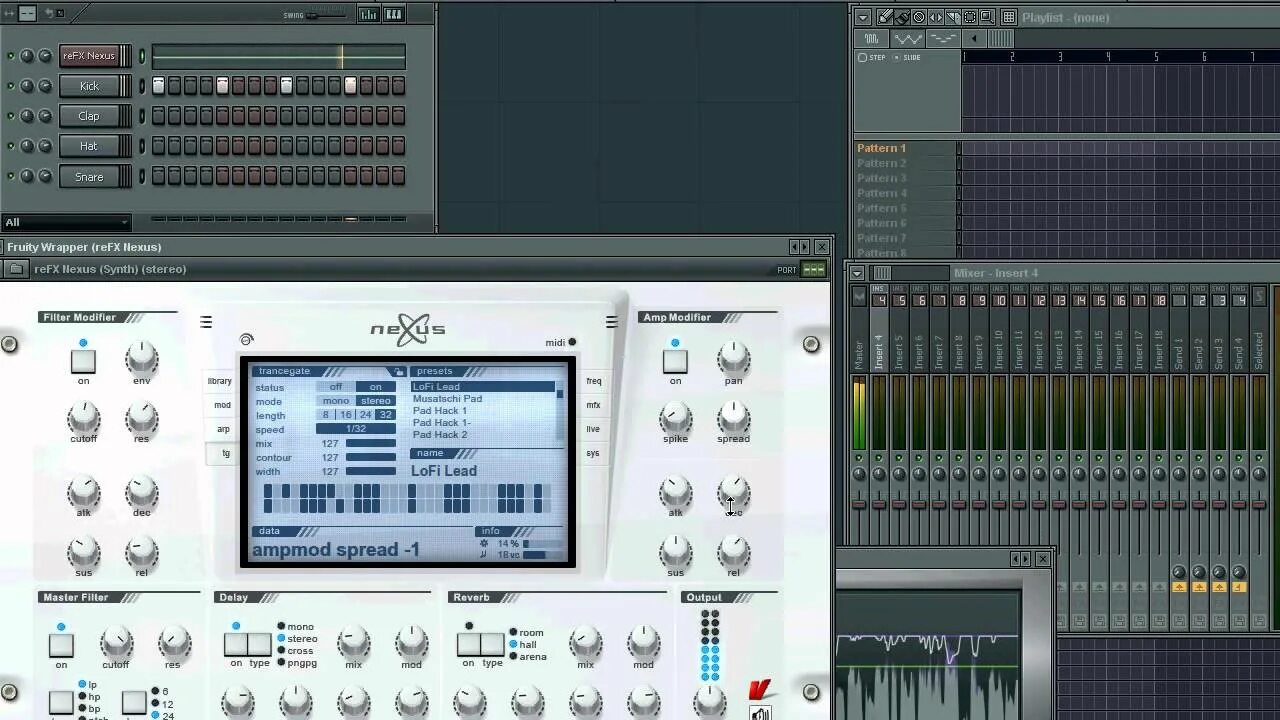
Task: Toggle Master Filter on button
Action: [61, 645]
